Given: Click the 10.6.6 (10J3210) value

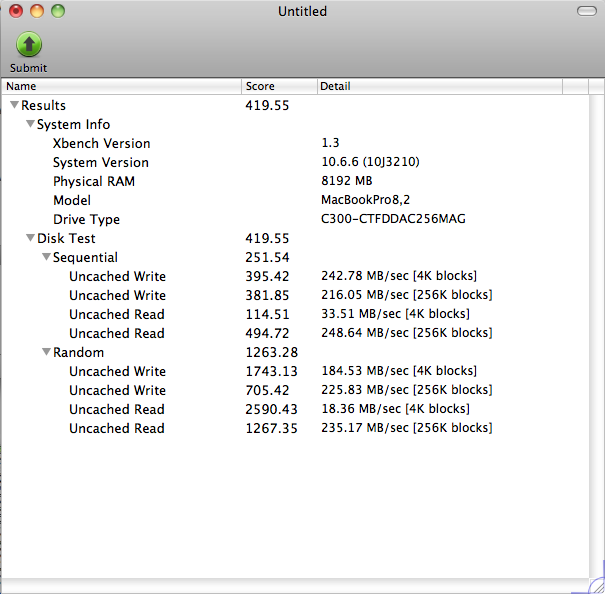Looking at the screenshot, I should pyautogui.click(x=370, y=162).
